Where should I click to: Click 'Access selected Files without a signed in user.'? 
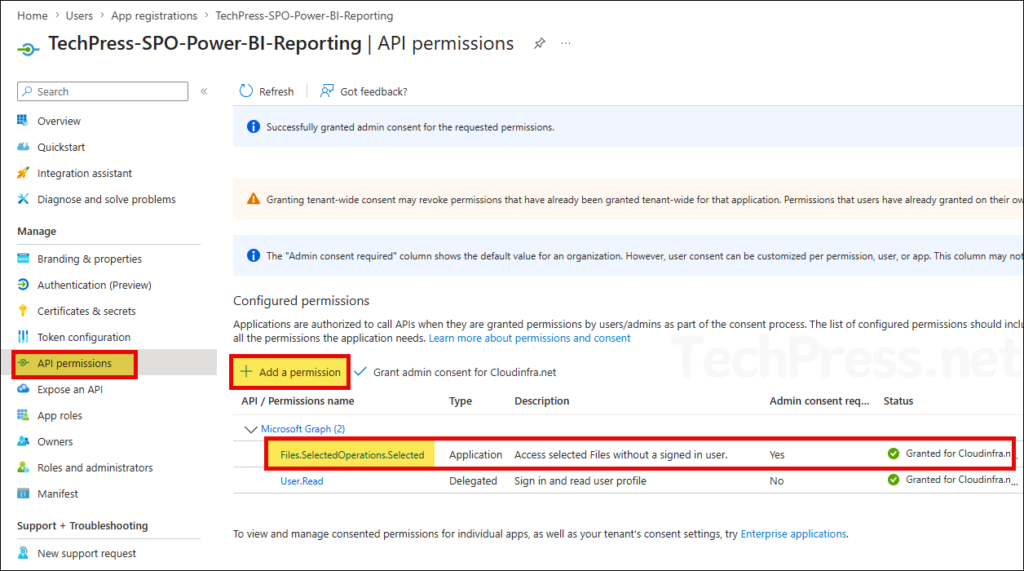tap(620, 455)
